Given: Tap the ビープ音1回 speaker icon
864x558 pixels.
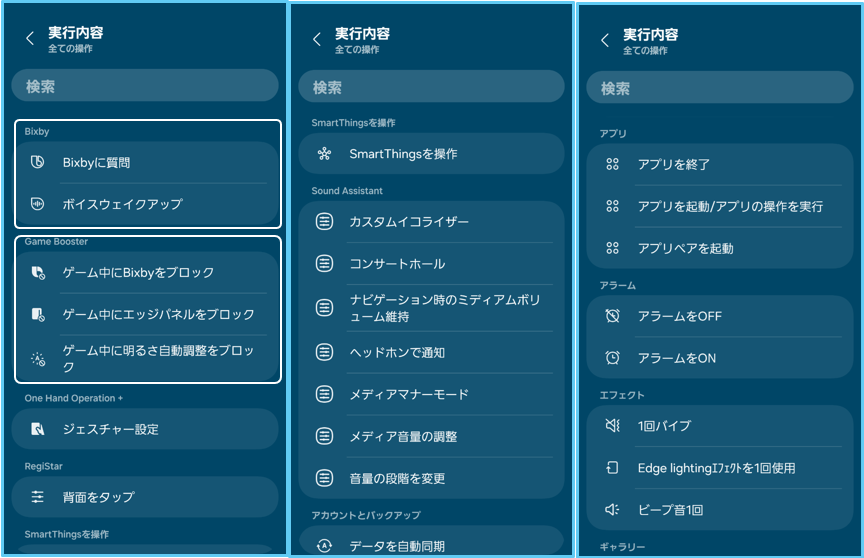Looking at the screenshot, I should 612,510.
